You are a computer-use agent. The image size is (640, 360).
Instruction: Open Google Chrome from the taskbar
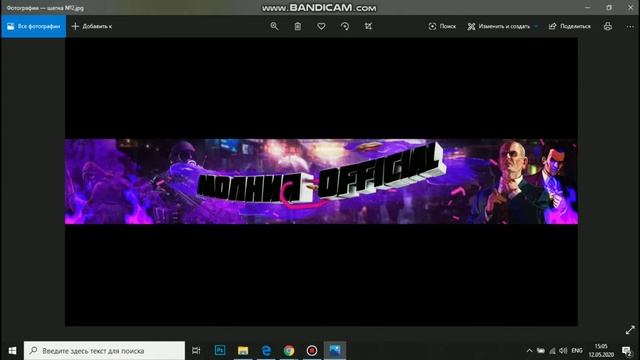pos(289,351)
